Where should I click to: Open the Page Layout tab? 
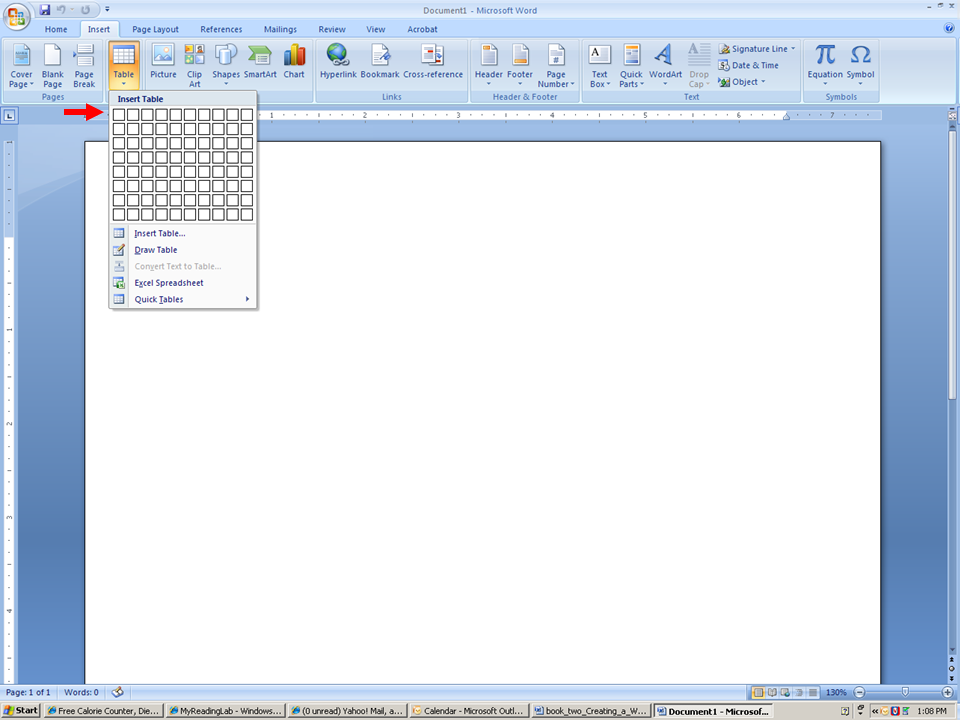tap(156, 29)
